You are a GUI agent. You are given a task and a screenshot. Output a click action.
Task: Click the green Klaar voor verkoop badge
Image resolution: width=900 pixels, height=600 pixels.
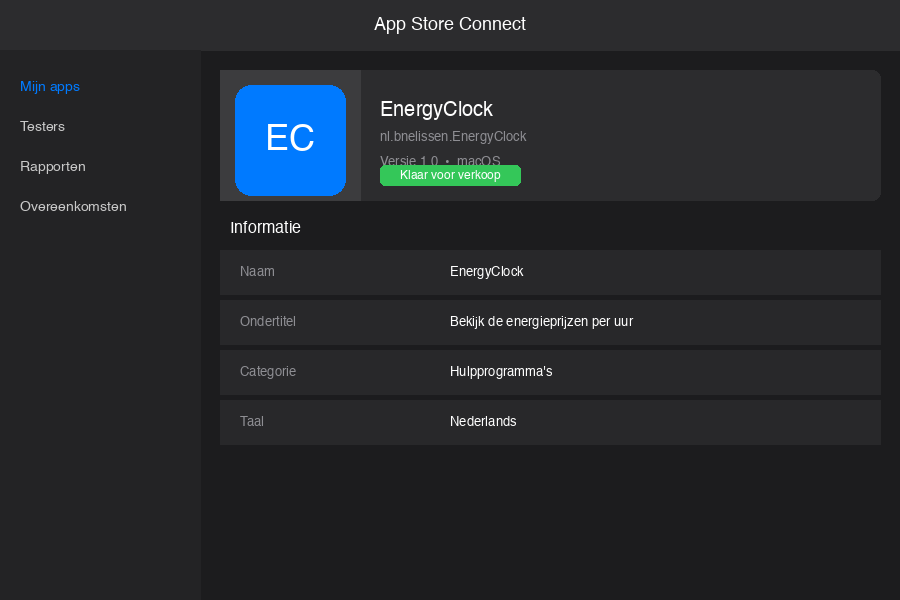450,175
